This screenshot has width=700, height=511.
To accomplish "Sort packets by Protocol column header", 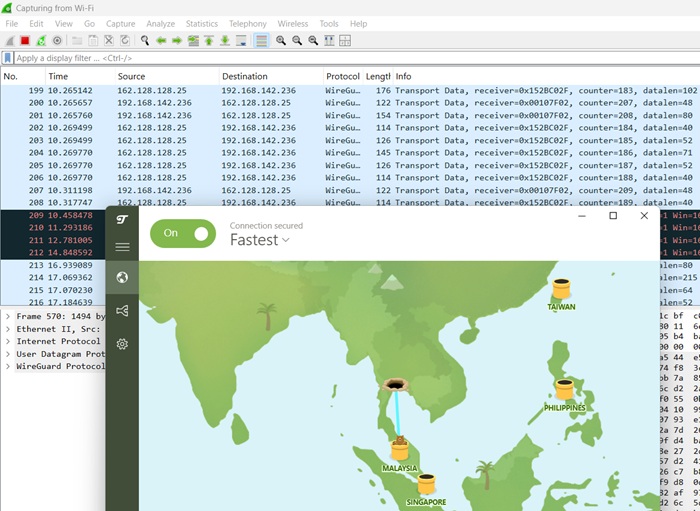I will click(x=343, y=76).
